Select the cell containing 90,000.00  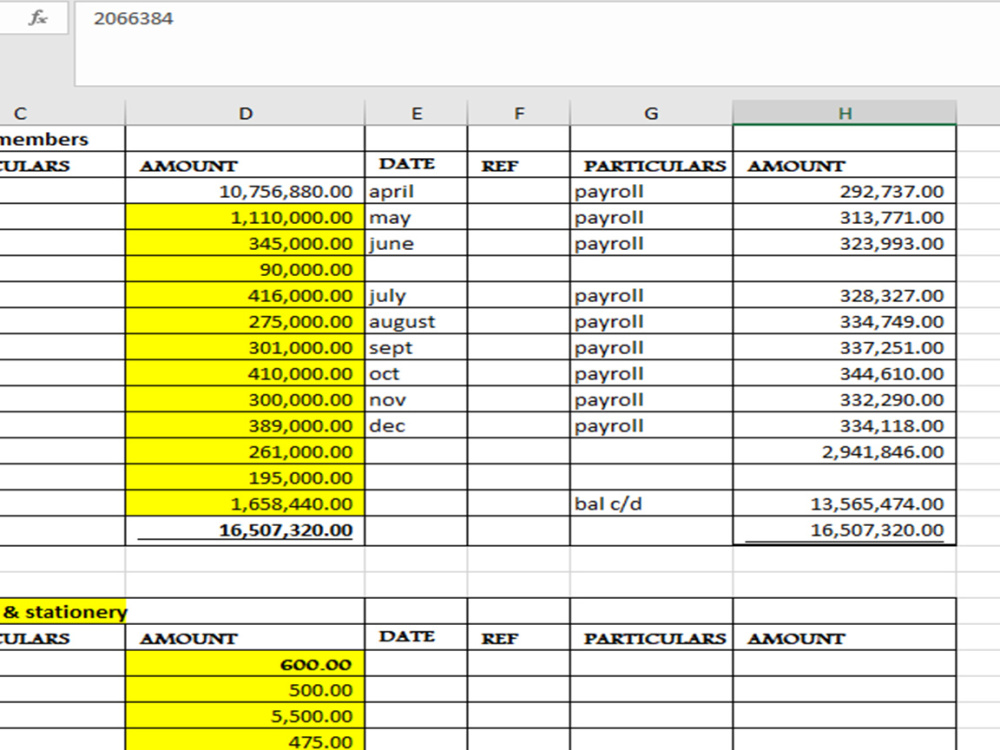246,270
